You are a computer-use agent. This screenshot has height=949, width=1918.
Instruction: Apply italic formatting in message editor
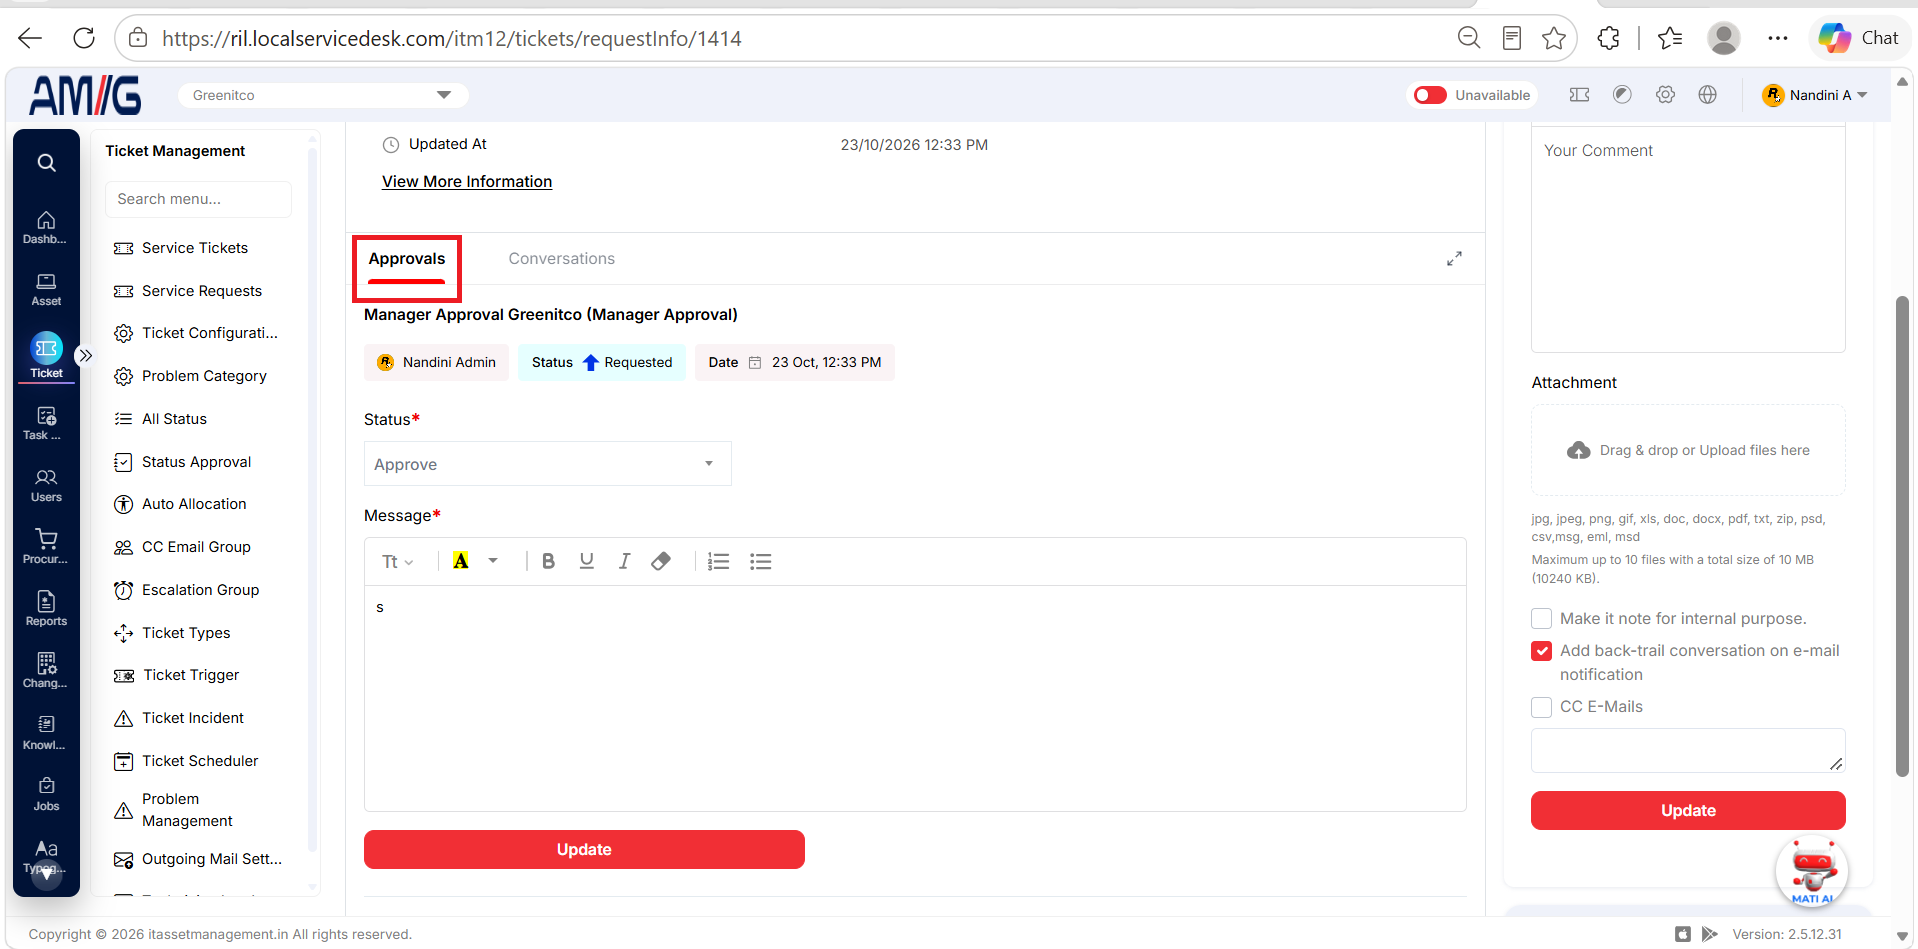point(624,561)
